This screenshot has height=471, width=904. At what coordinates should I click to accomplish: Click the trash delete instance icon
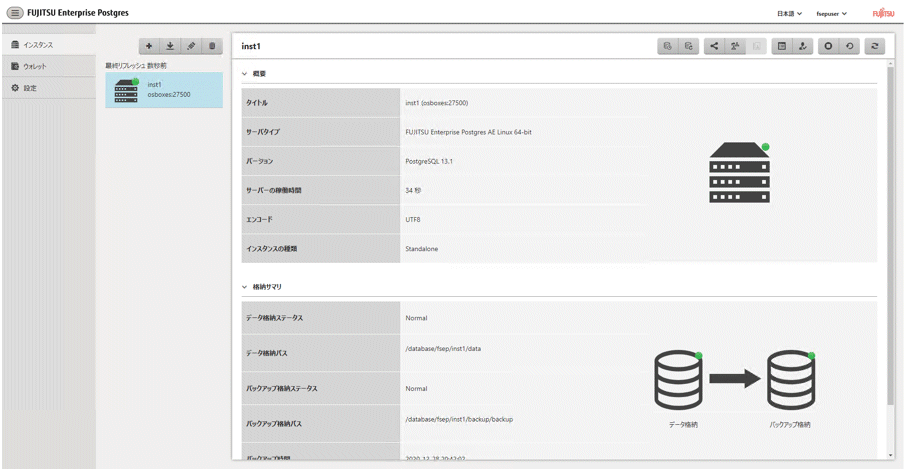click(212, 46)
